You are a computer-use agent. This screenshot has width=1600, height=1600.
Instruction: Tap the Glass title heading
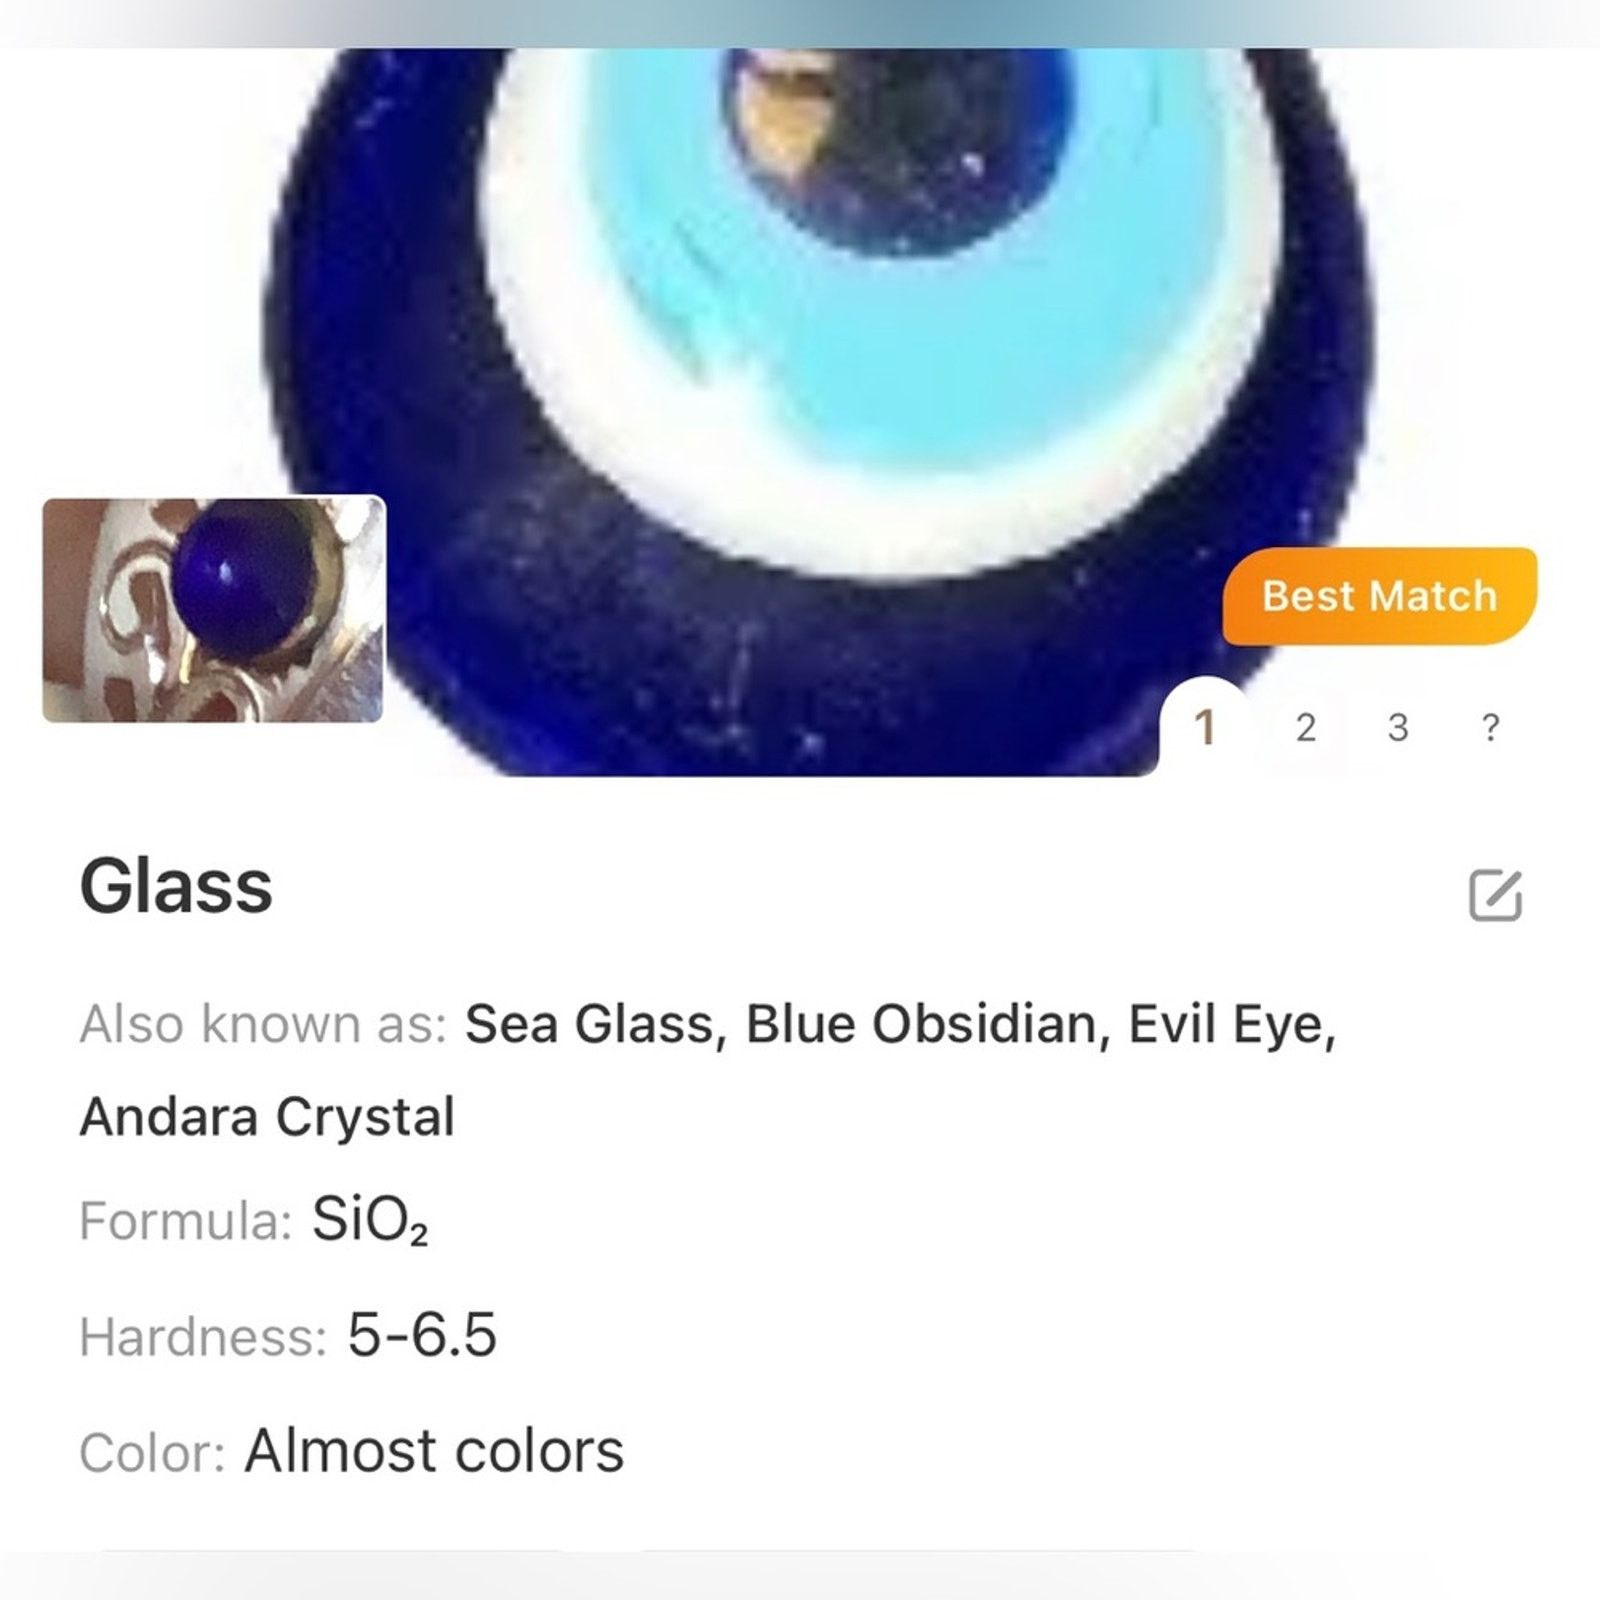tap(176, 886)
